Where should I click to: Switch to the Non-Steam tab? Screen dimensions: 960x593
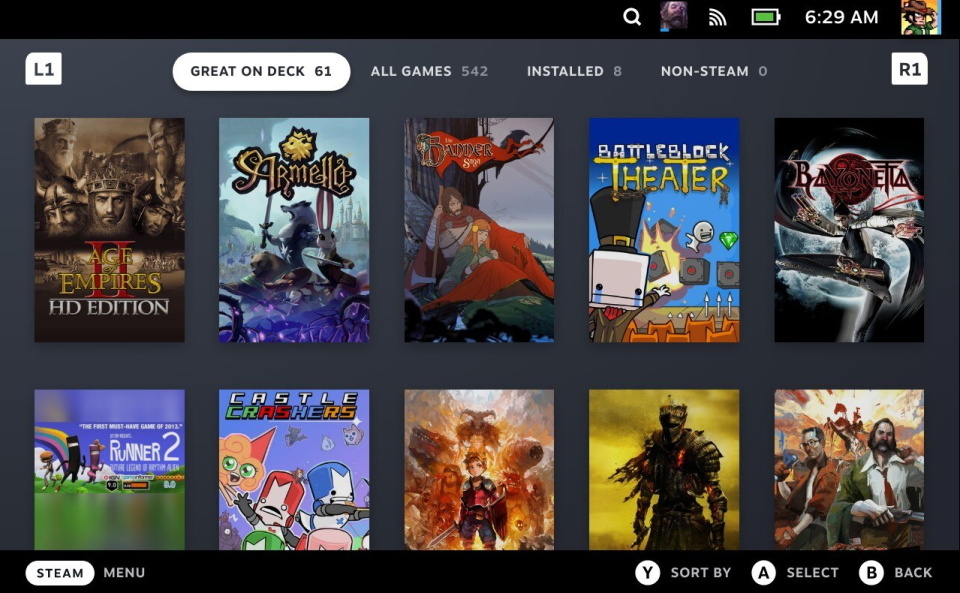pos(714,71)
